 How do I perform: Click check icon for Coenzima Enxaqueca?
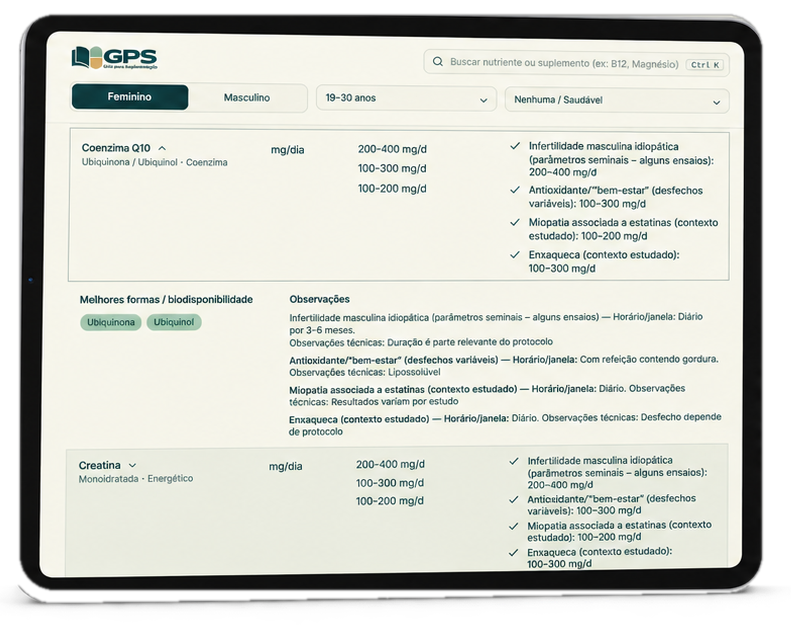tap(515, 255)
